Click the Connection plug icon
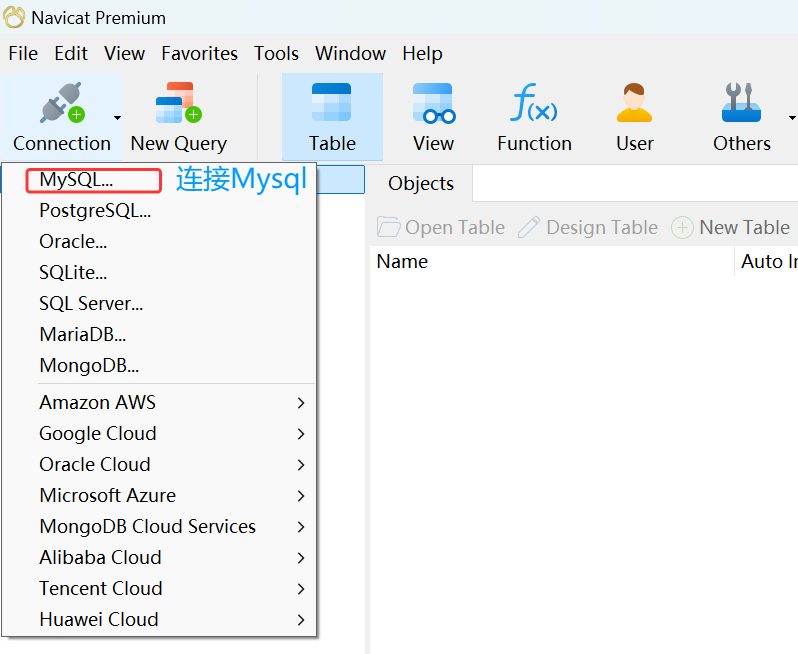This screenshot has width=798, height=654. click(x=62, y=102)
